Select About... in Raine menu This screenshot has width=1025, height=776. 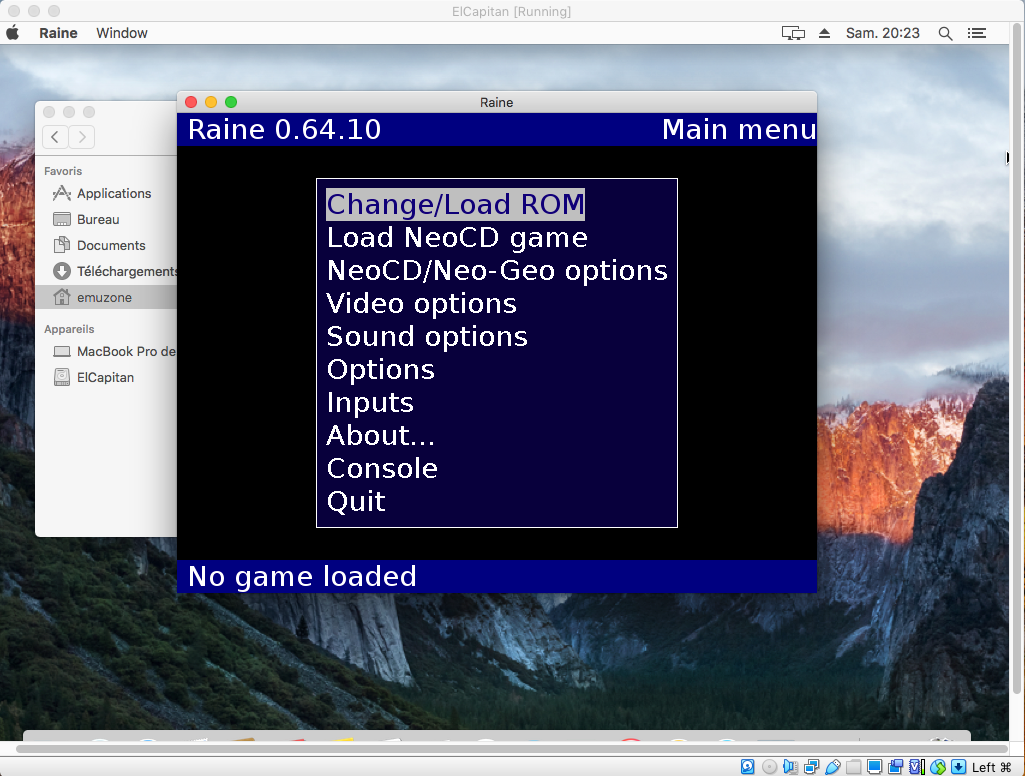[380, 435]
